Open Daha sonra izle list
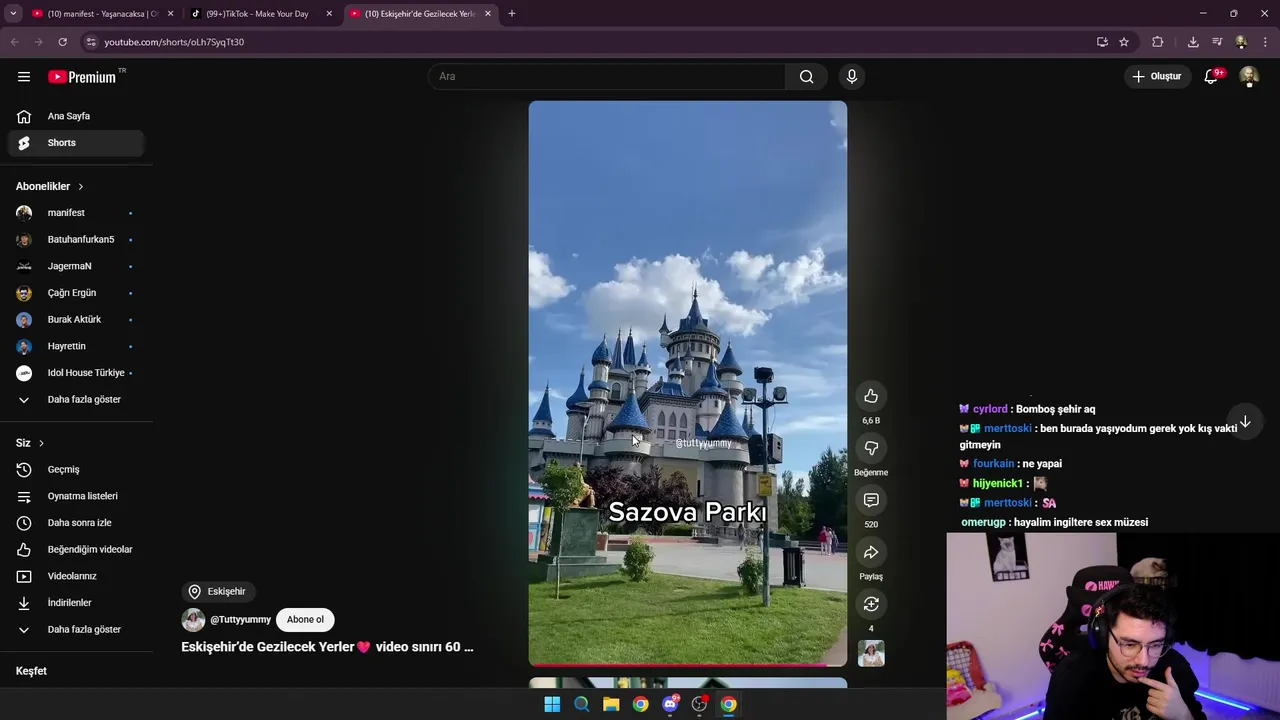The width and height of the screenshot is (1280, 720). click(x=76, y=523)
